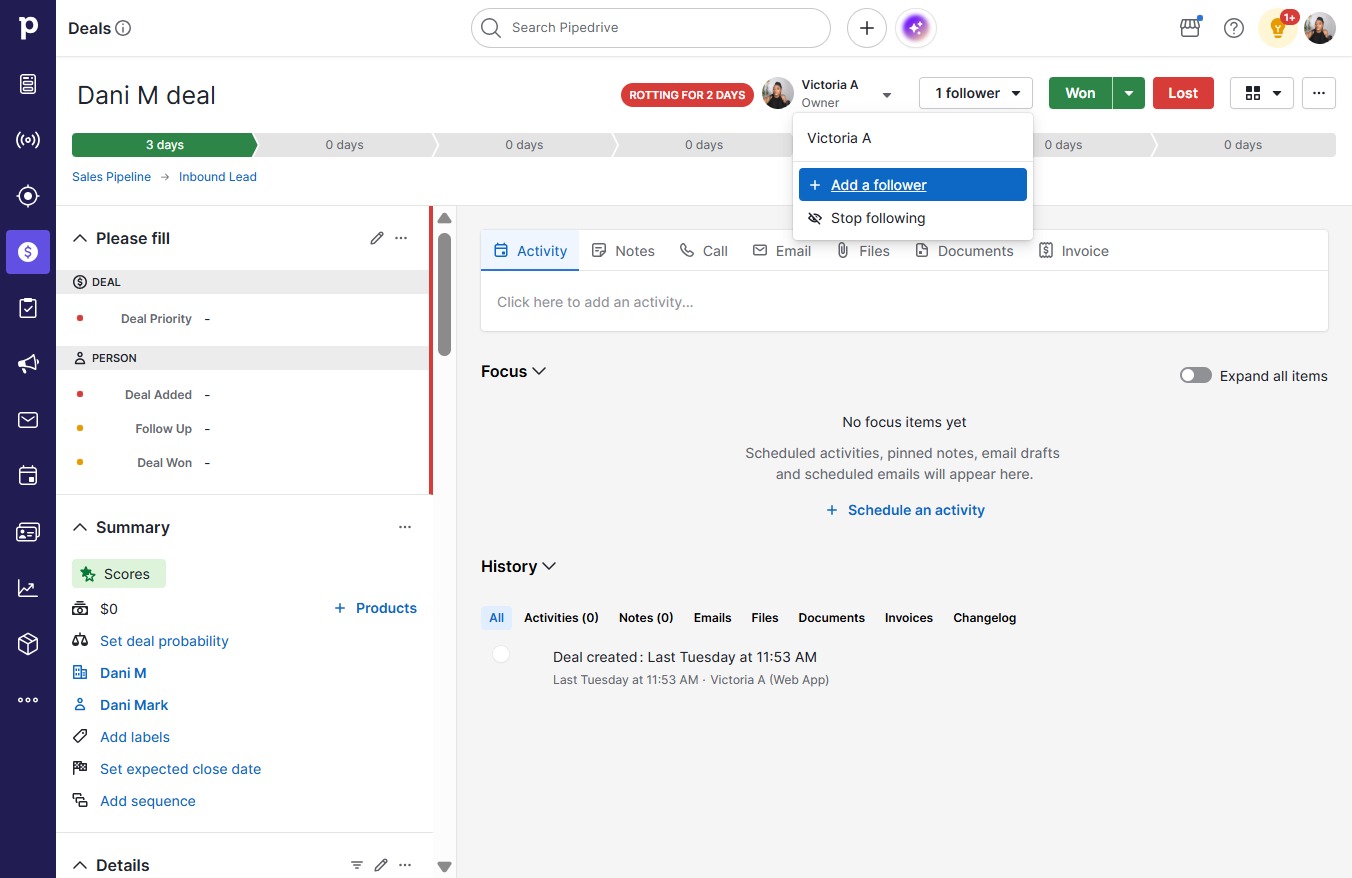Open the deal more options ellipsis button

(1319, 93)
